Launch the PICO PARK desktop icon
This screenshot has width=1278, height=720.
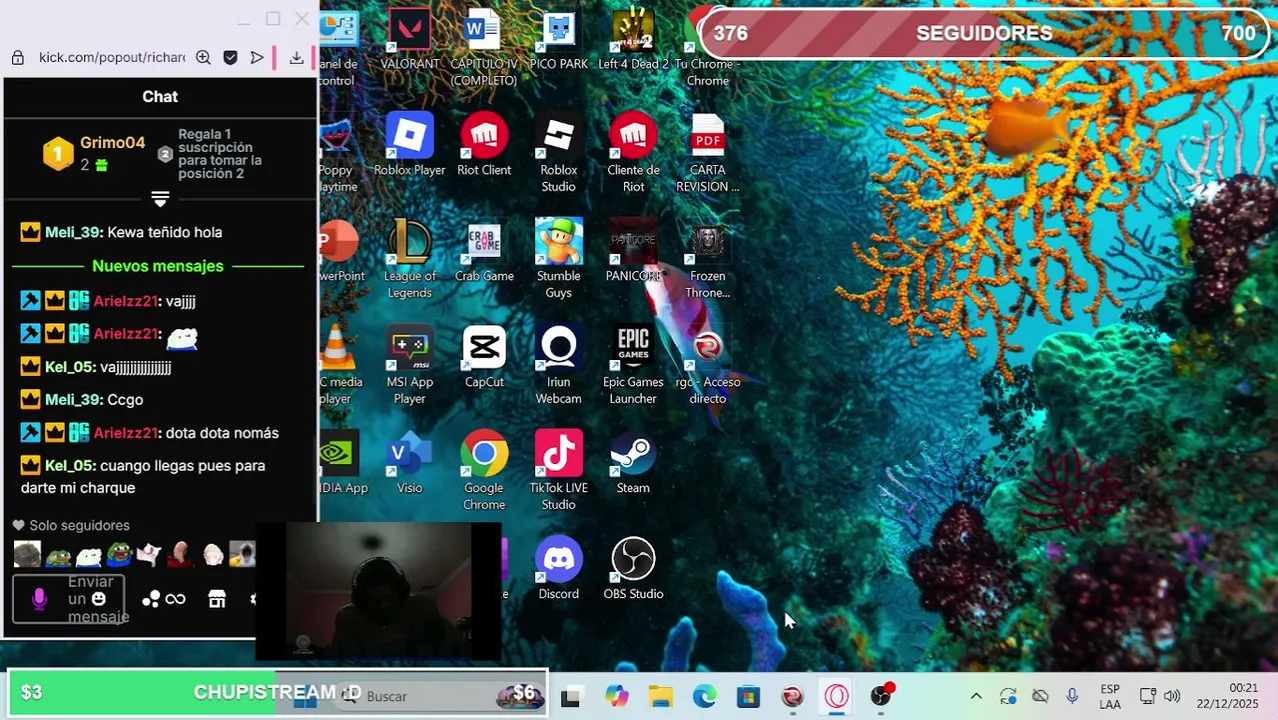(558, 40)
